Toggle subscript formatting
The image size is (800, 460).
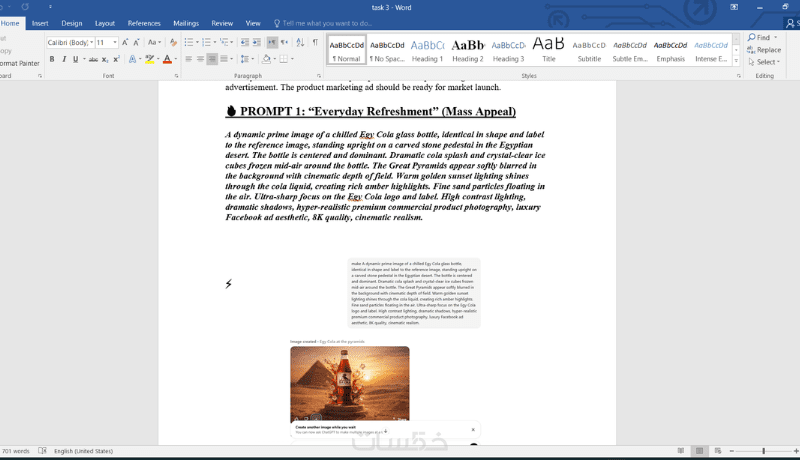[x=105, y=59]
